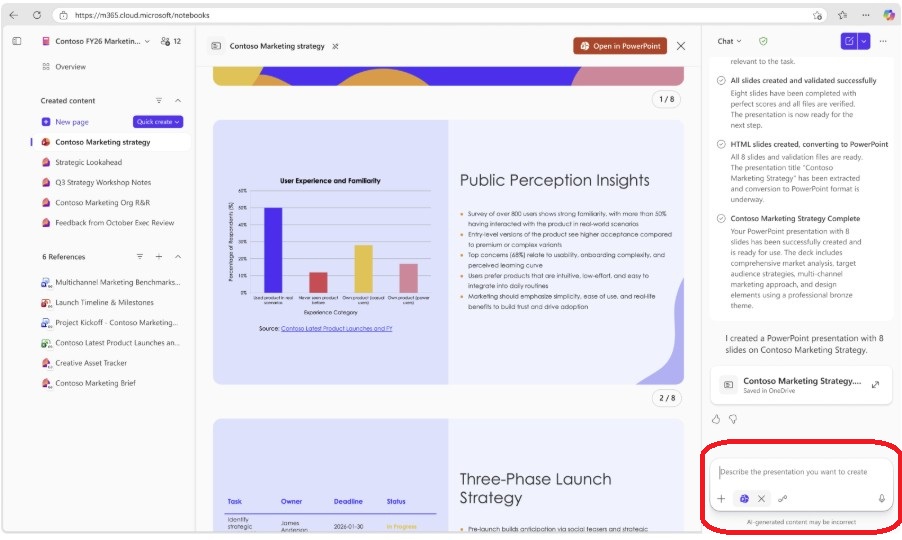Viewport: 902px width, 540px height.
Task: Click the User Experience and Familiarity chart
Action: click(330, 246)
